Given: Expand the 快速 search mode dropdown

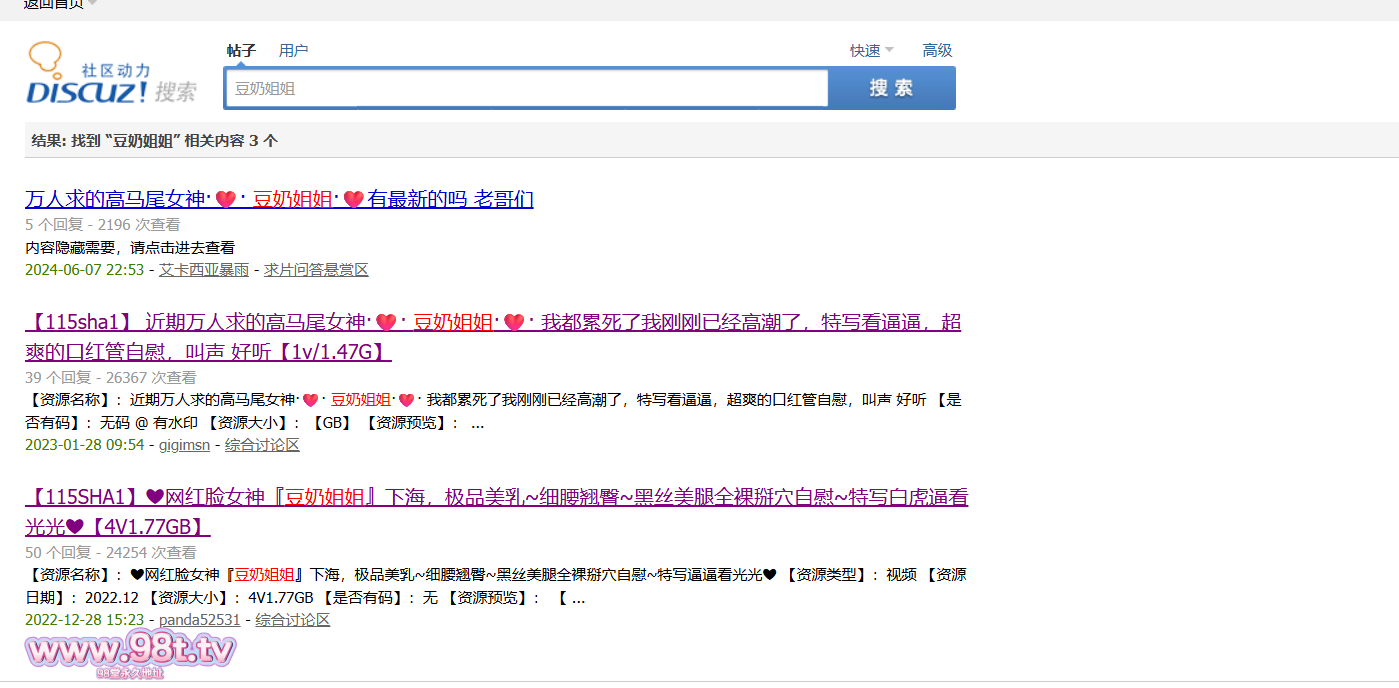Looking at the screenshot, I should [871, 51].
